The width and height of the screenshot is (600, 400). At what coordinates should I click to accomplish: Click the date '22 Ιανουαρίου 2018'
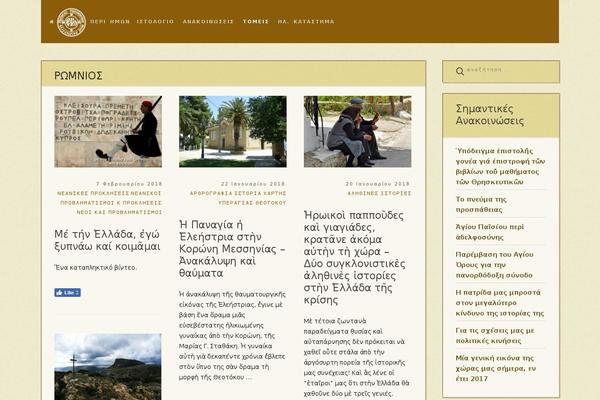click(253, 184)
